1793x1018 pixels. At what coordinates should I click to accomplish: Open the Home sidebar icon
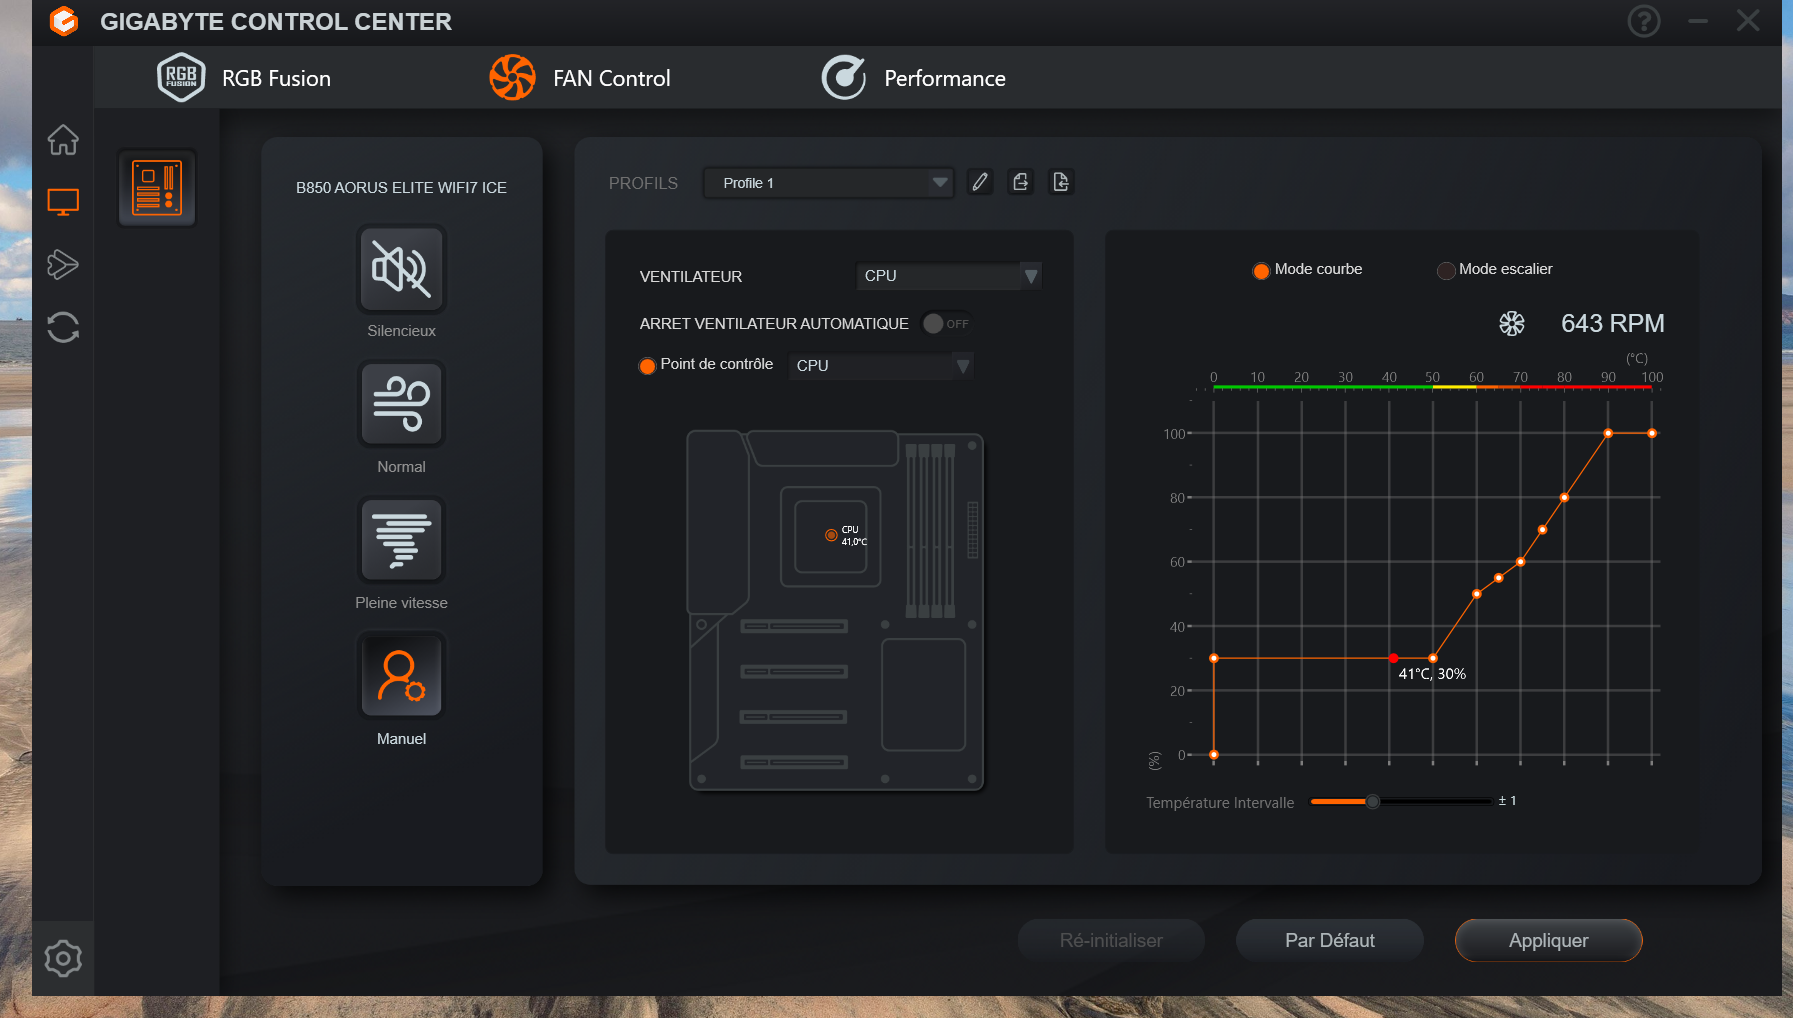[x=63, y=140]
